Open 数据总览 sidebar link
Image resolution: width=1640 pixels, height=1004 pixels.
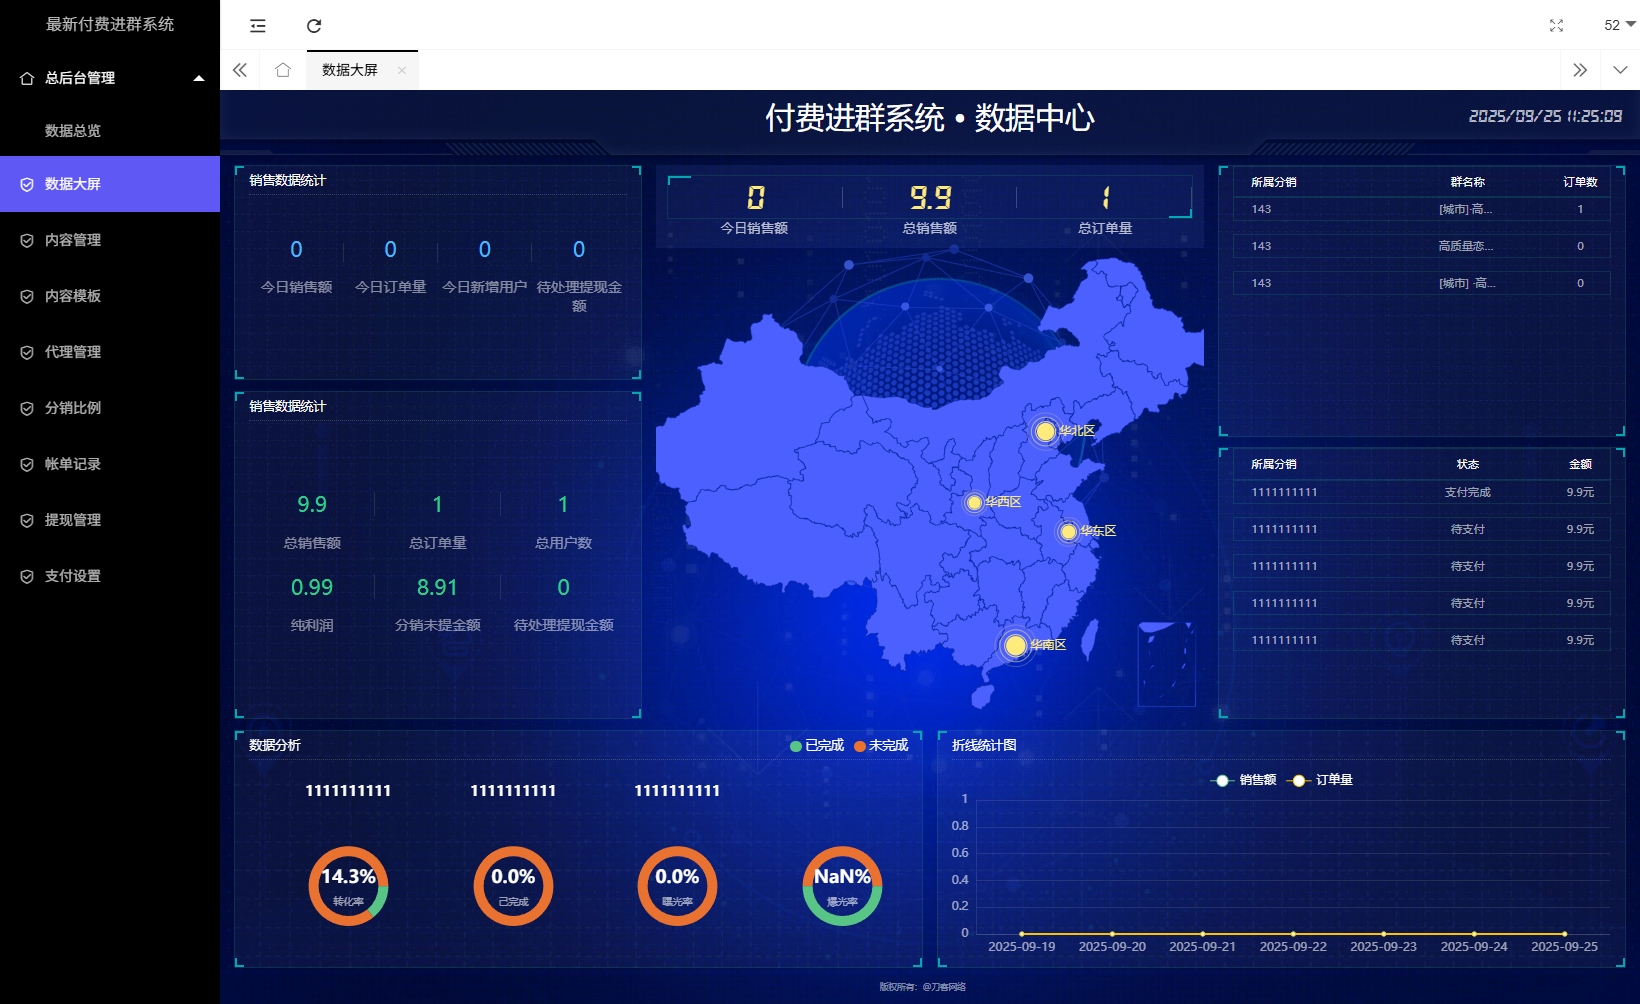73,131
